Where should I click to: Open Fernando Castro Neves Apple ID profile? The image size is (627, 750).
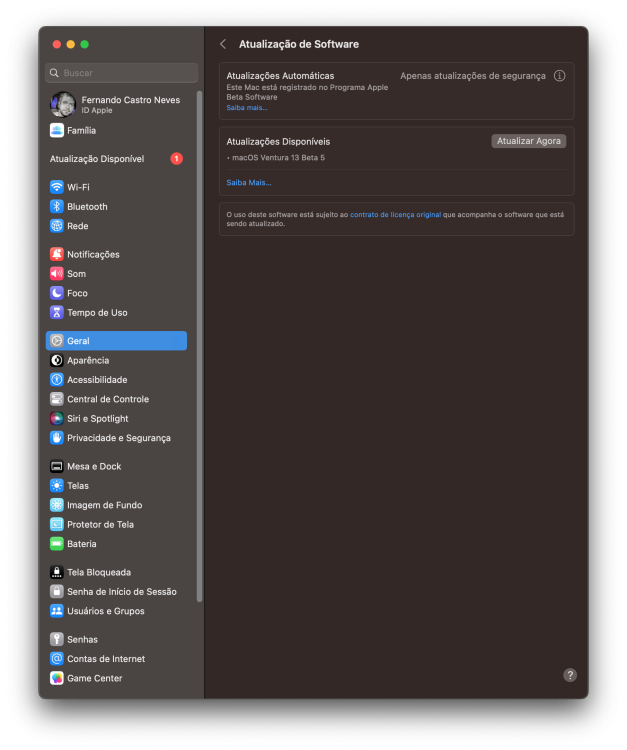click(116, 104)
